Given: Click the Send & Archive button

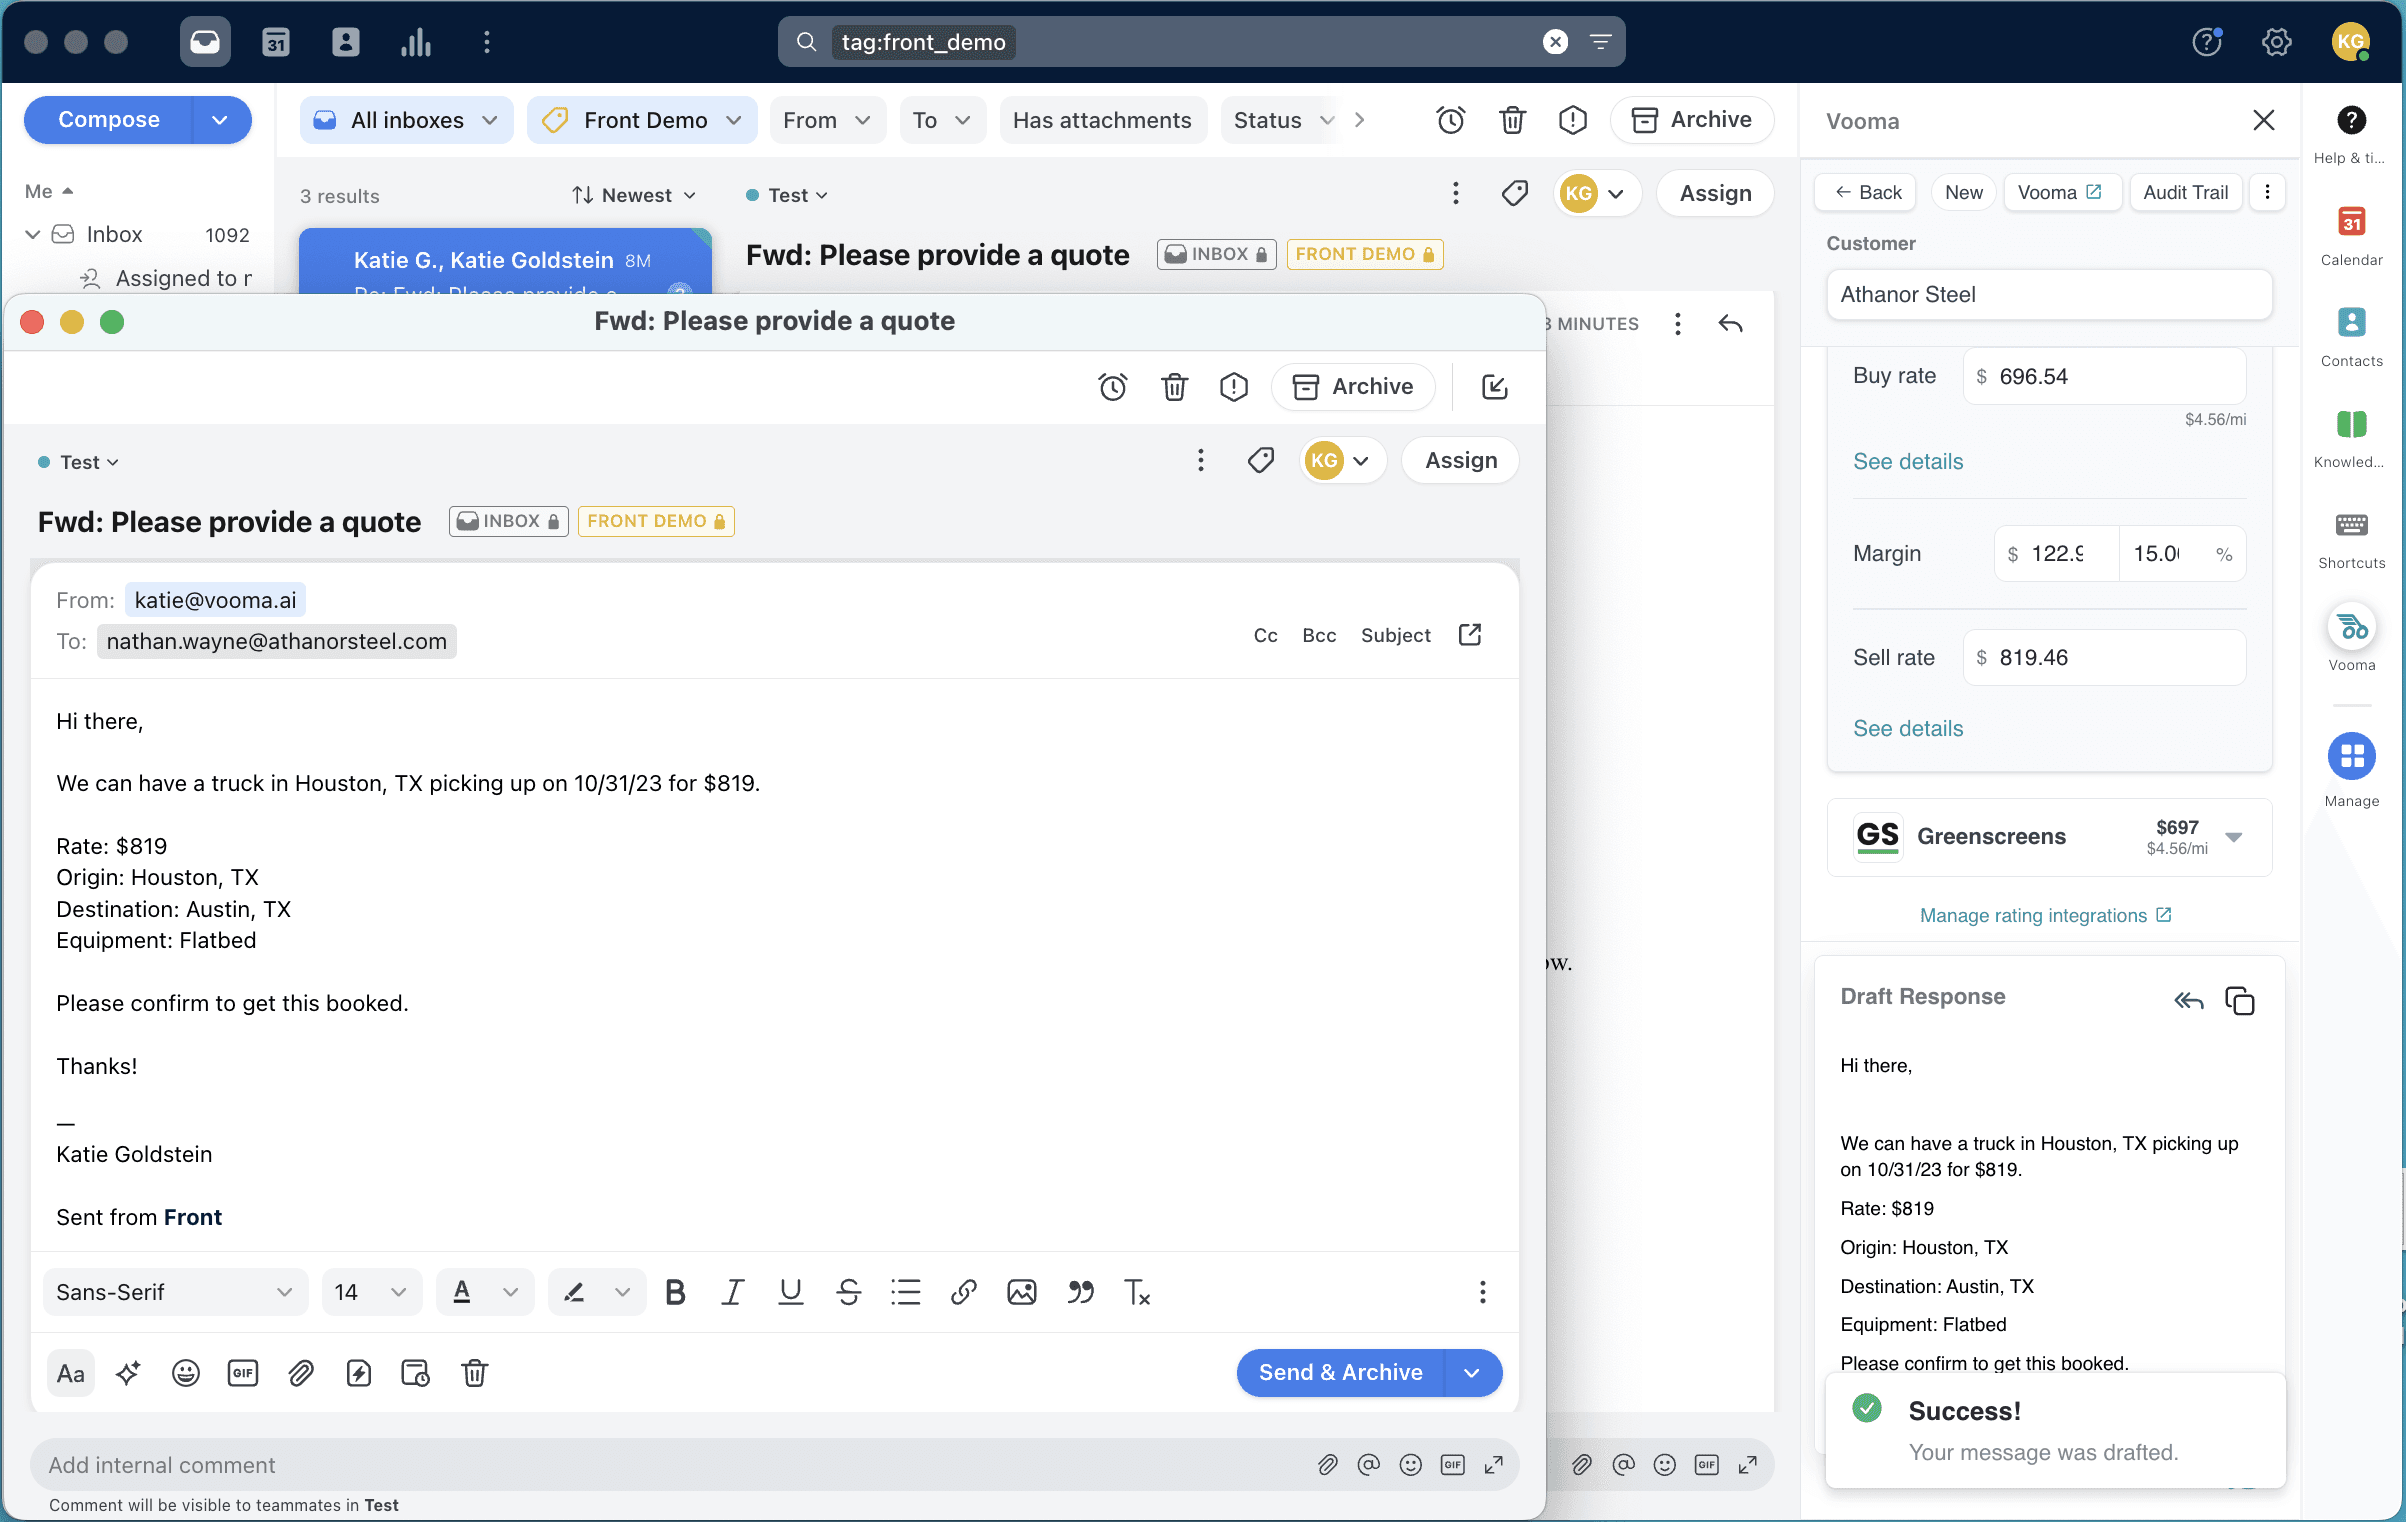Looking at the screenshot, I should pos(1340,1373).
